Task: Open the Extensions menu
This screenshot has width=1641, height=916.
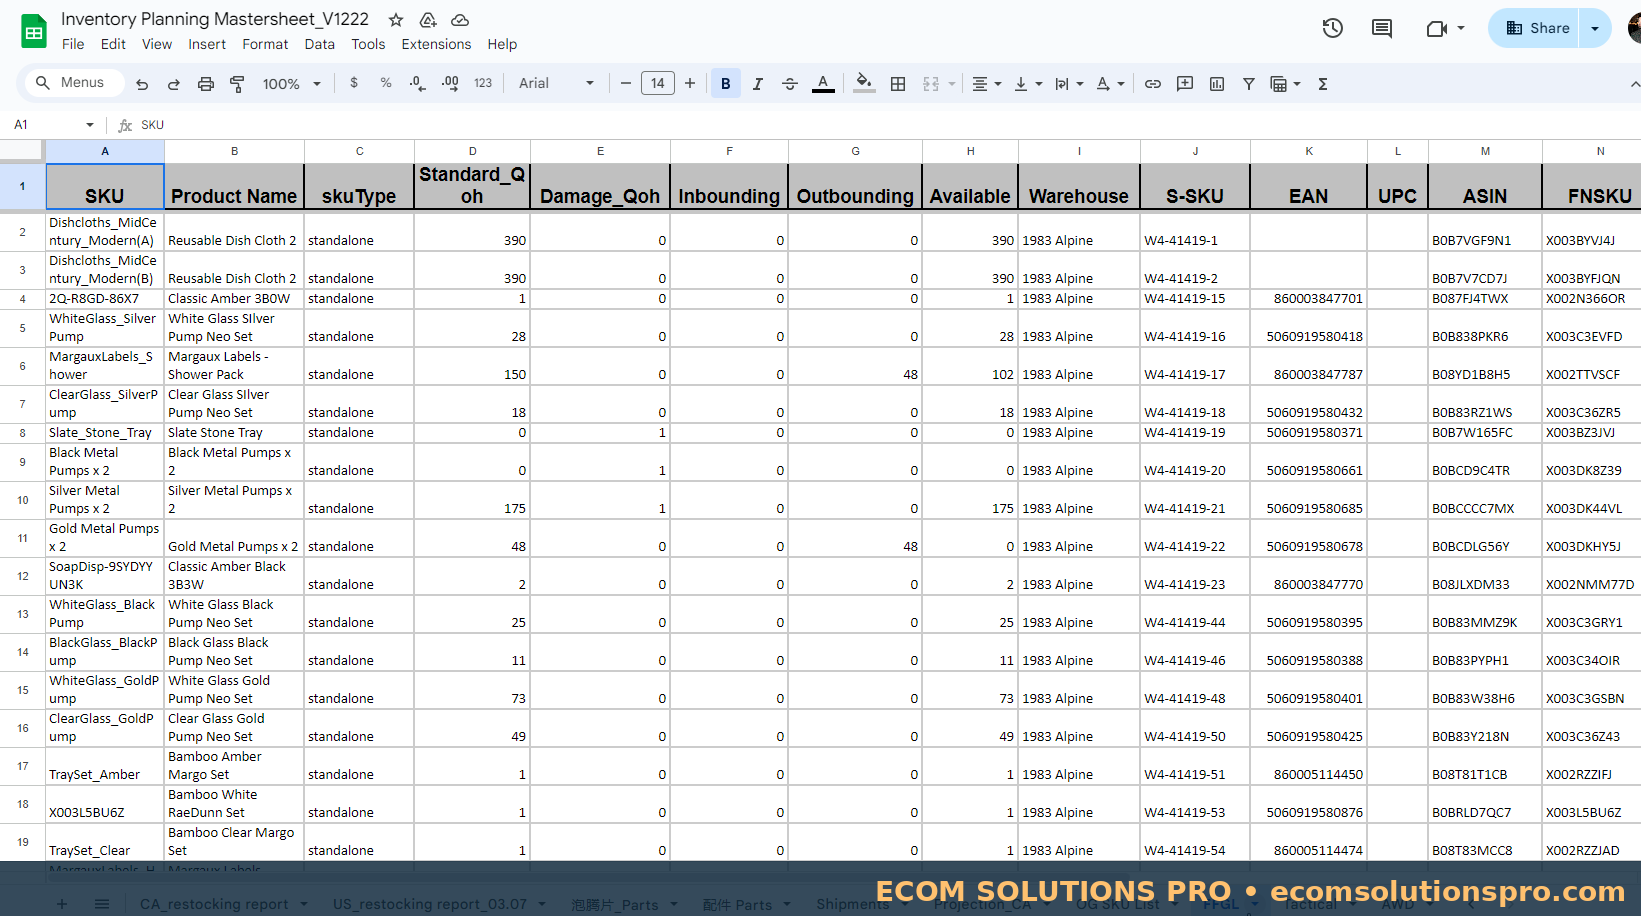Action: coord(436,44)
